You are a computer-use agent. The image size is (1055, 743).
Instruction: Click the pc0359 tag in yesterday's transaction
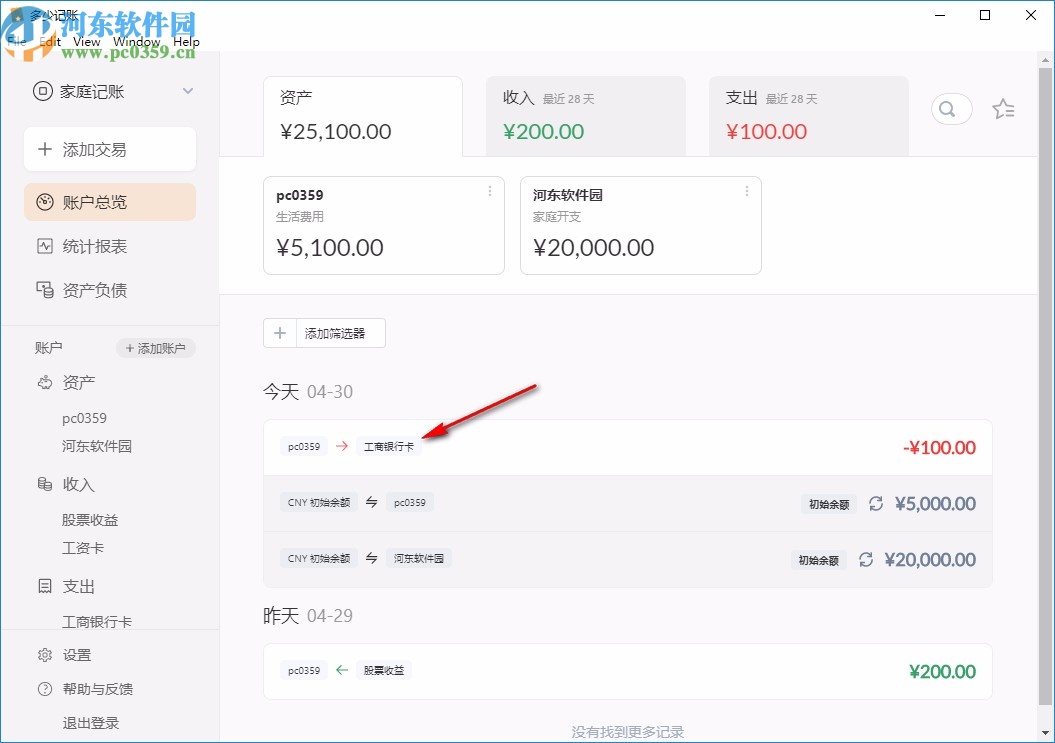click(x=304, y=670)
